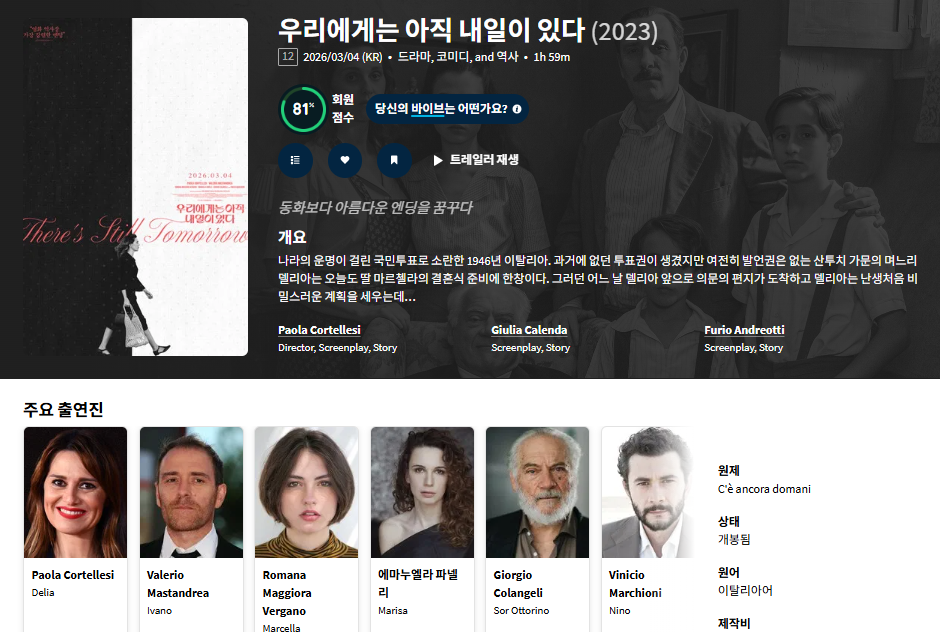Open Vinicio Marchioni's cast name link
The image size is (940, 632).
coord(637,584)
